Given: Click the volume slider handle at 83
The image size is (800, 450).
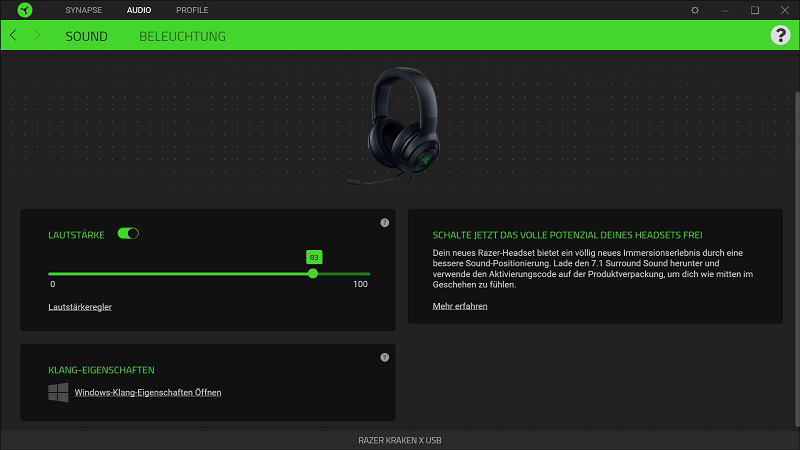Looking at the screenshot, I should (x=313, y=273).
